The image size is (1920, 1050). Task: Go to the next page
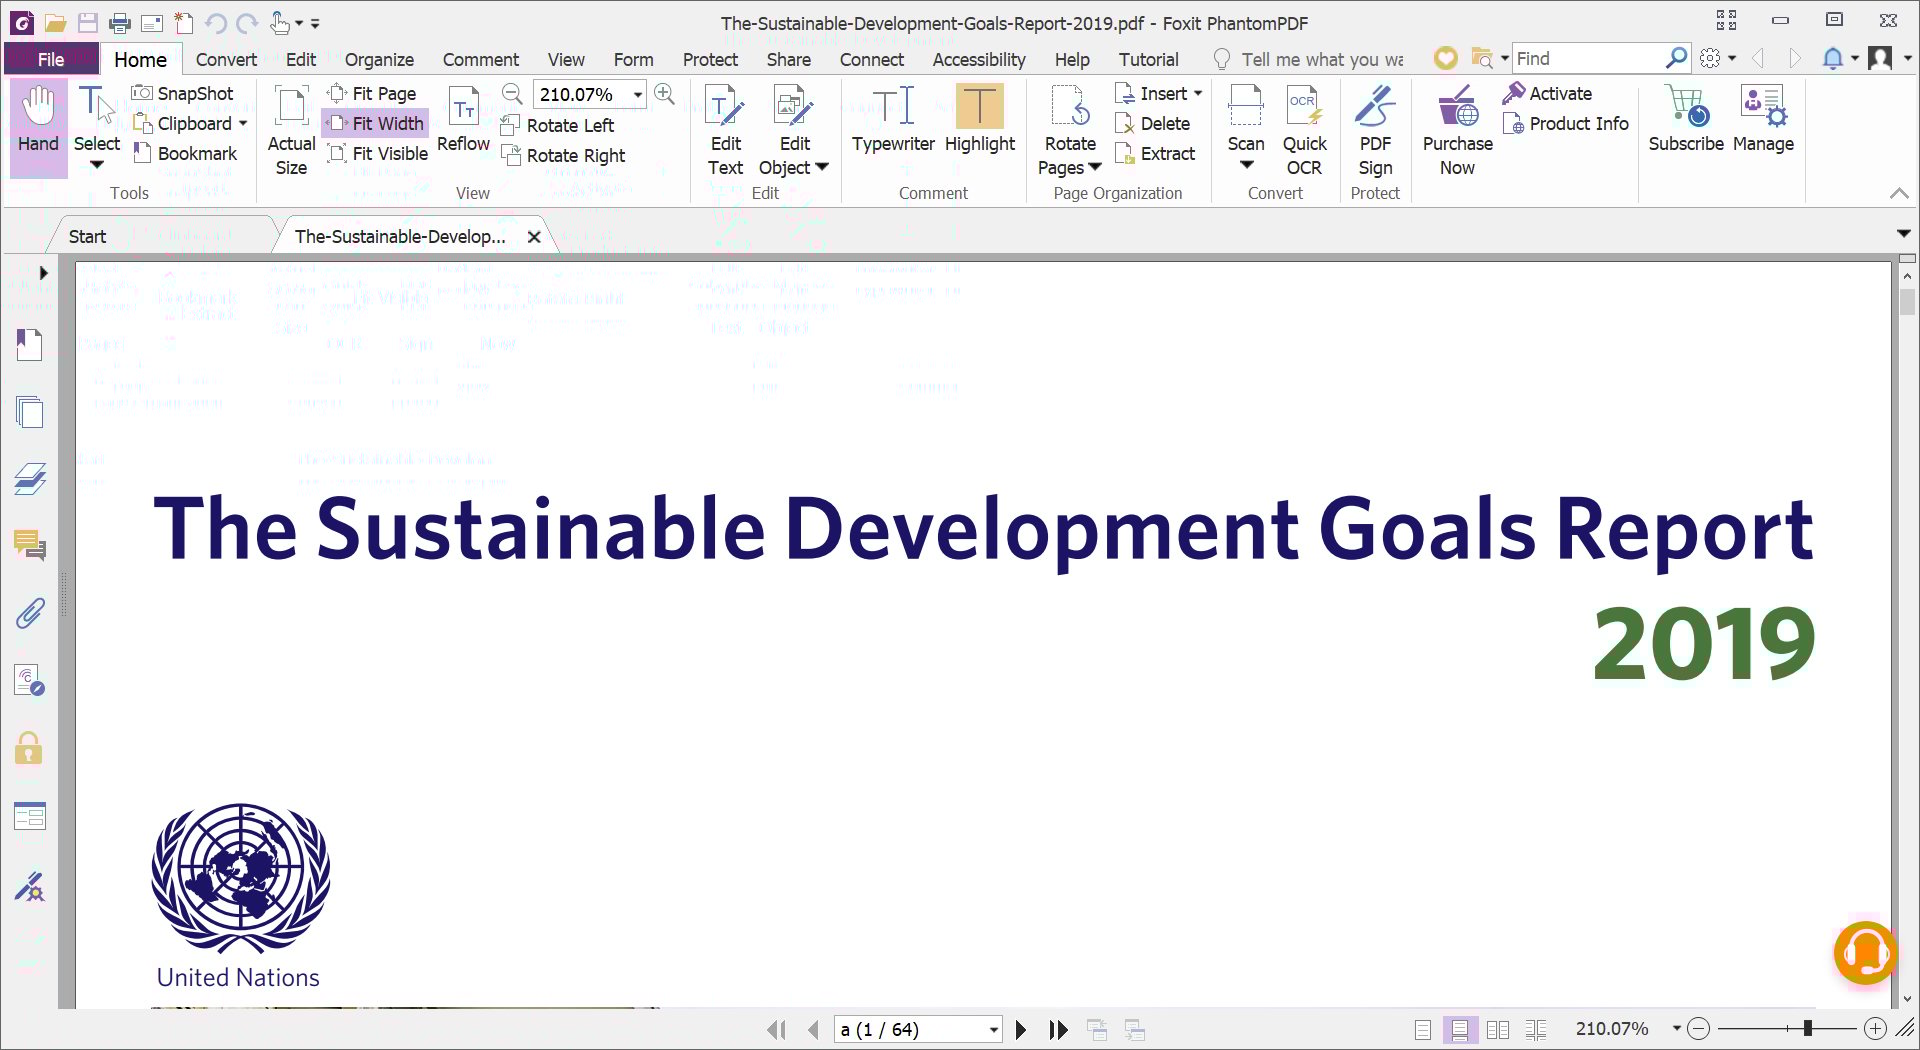coord(1020,1030)
